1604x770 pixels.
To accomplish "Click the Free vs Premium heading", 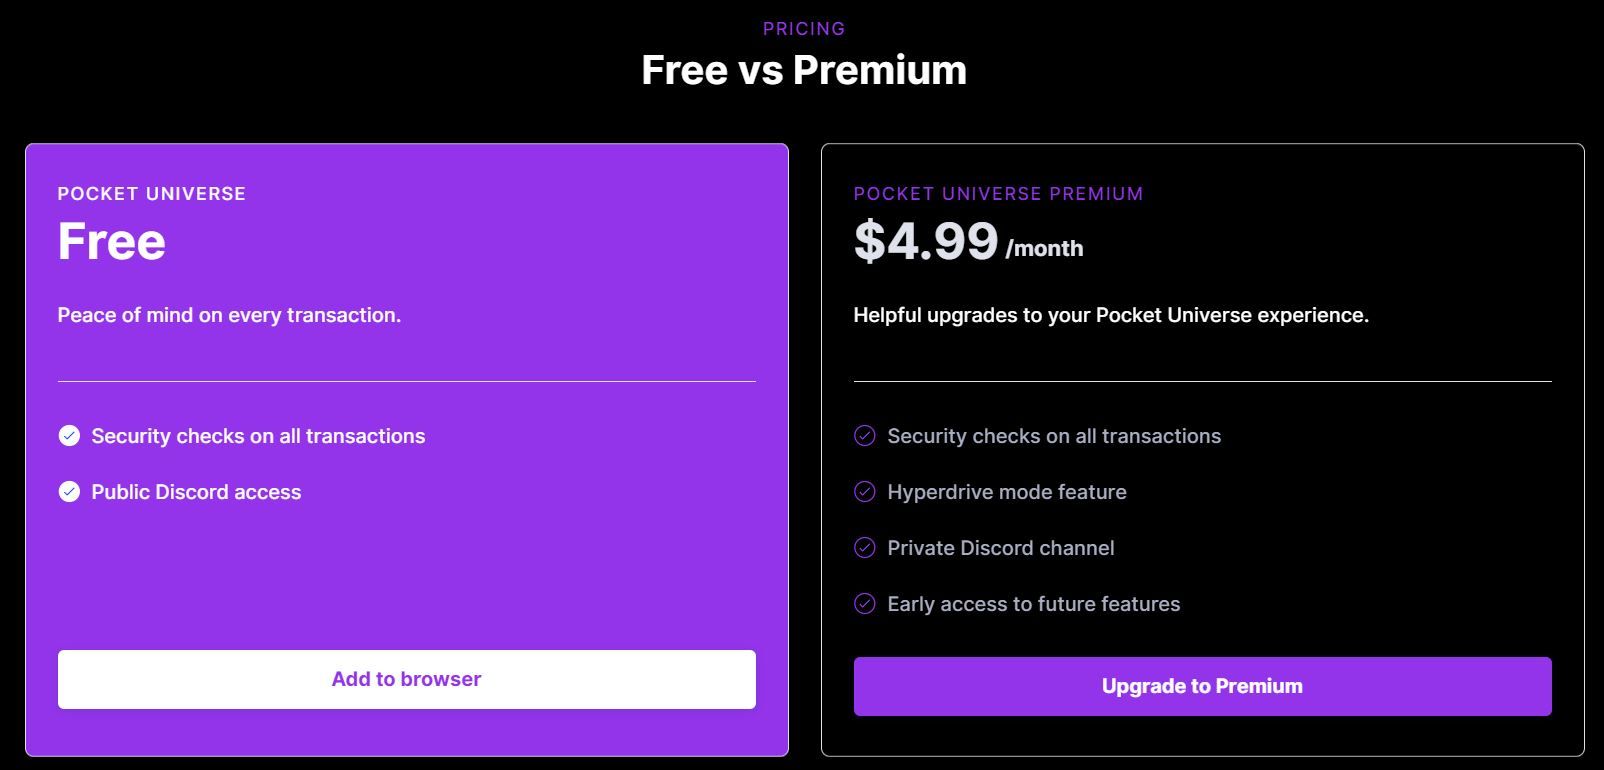I will [x=804, y=70].
